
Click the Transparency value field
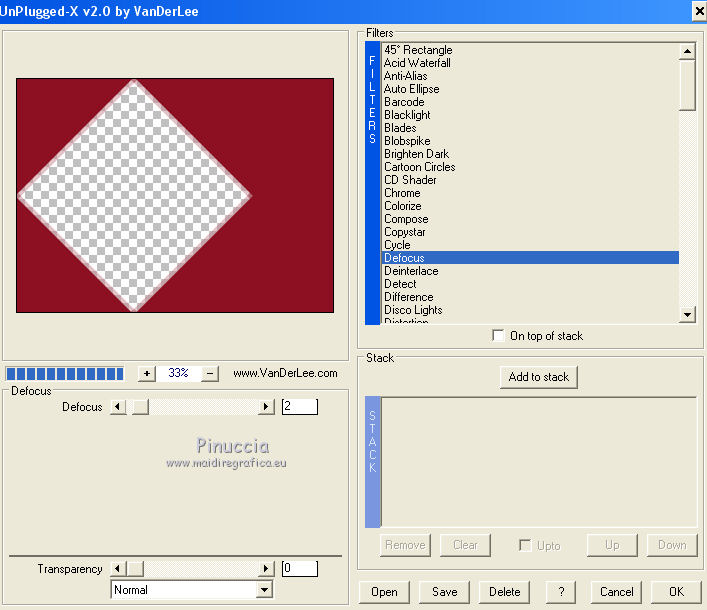300,569
